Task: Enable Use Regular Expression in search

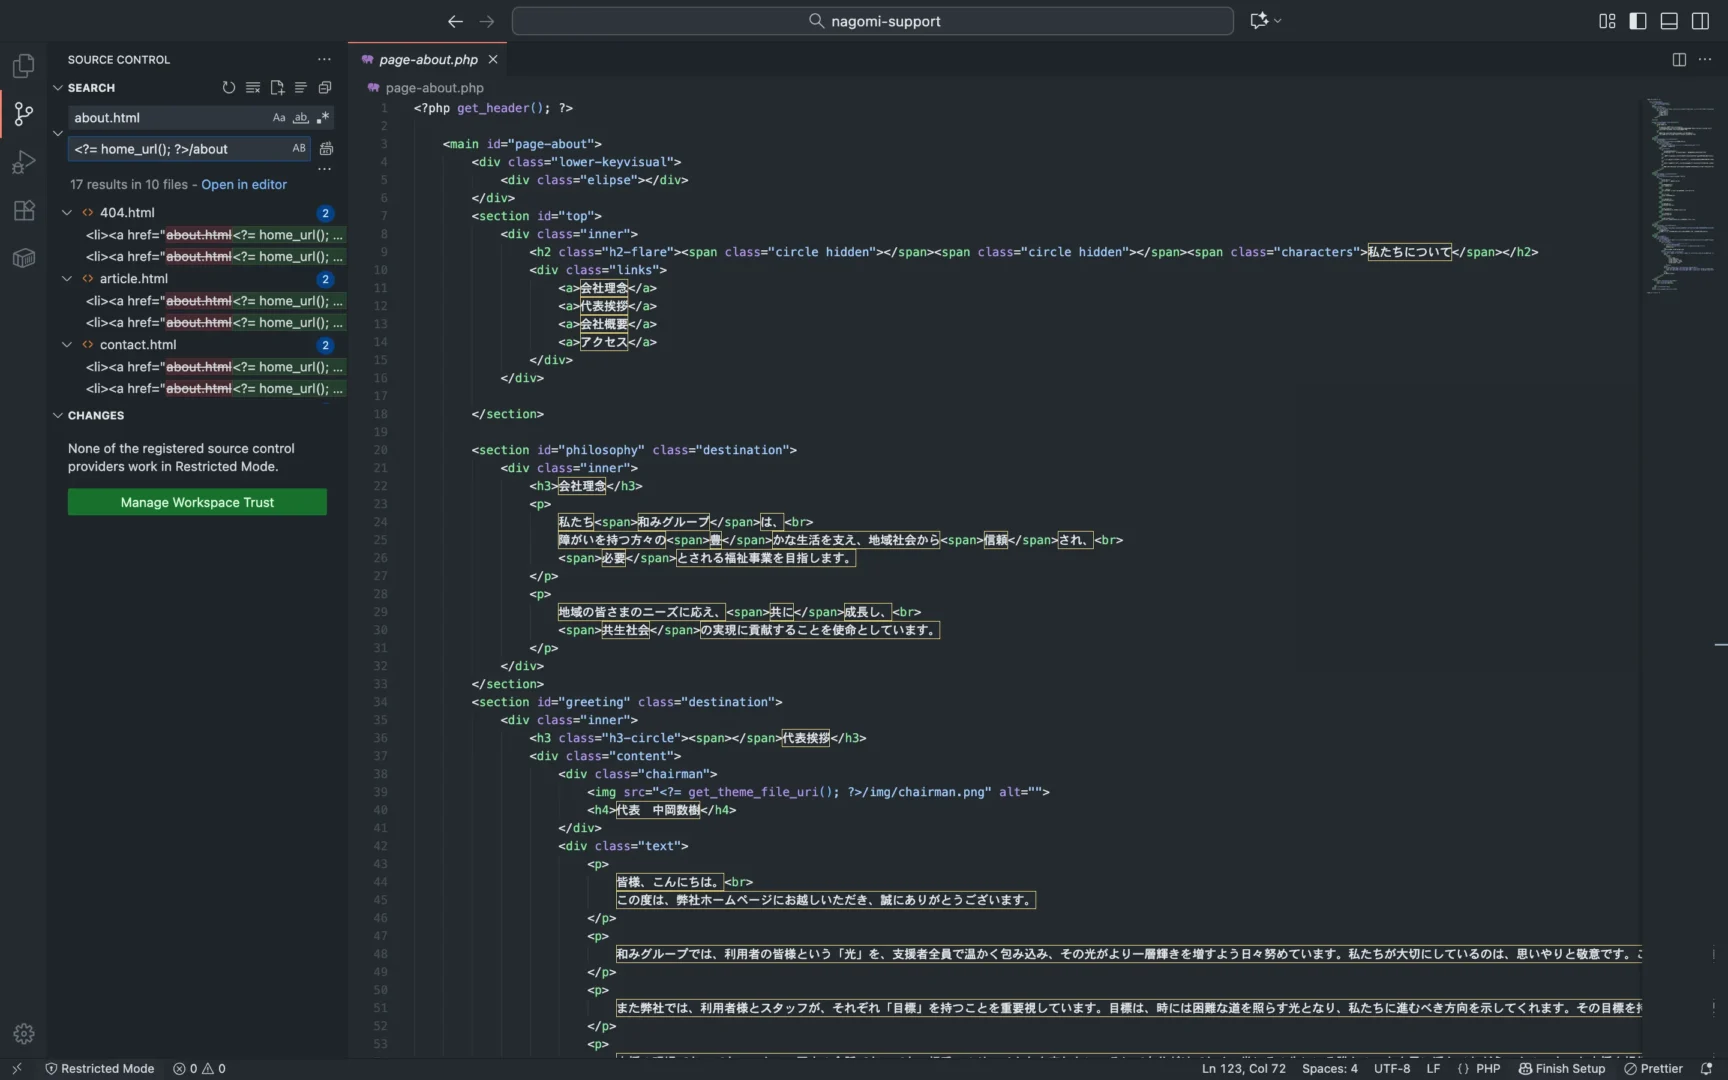Action: pyautogui.click(x=322, y=118)
